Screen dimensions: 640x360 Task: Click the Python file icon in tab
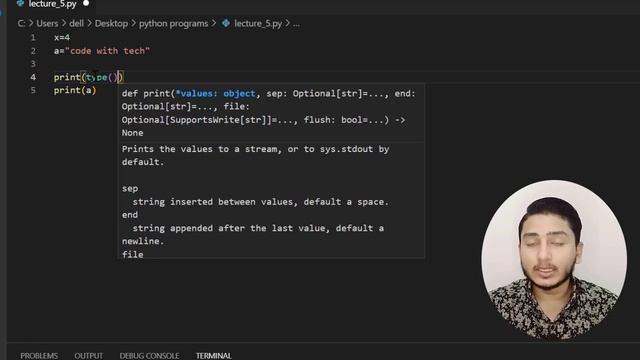pyautogui.click(x=20, y=4)
